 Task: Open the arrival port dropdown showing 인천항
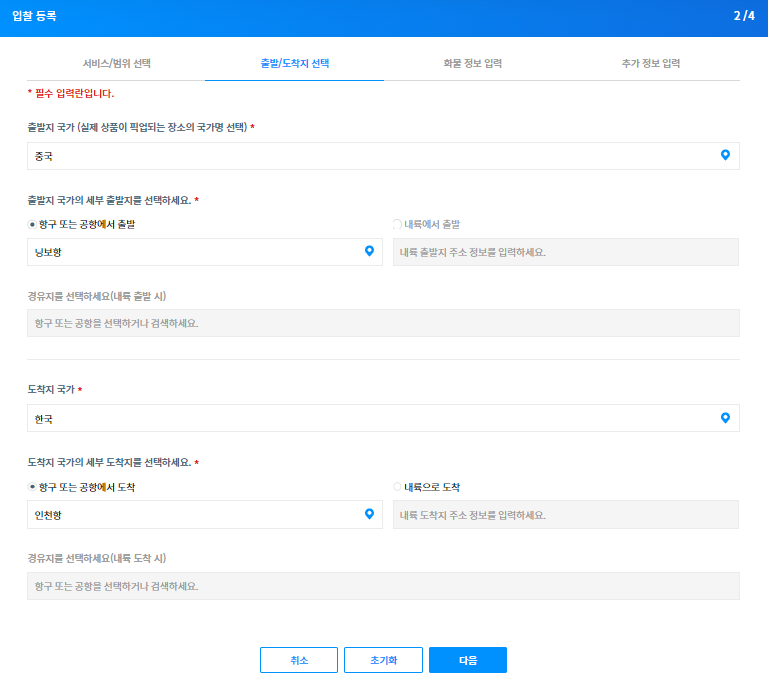[x=205, y=515]
